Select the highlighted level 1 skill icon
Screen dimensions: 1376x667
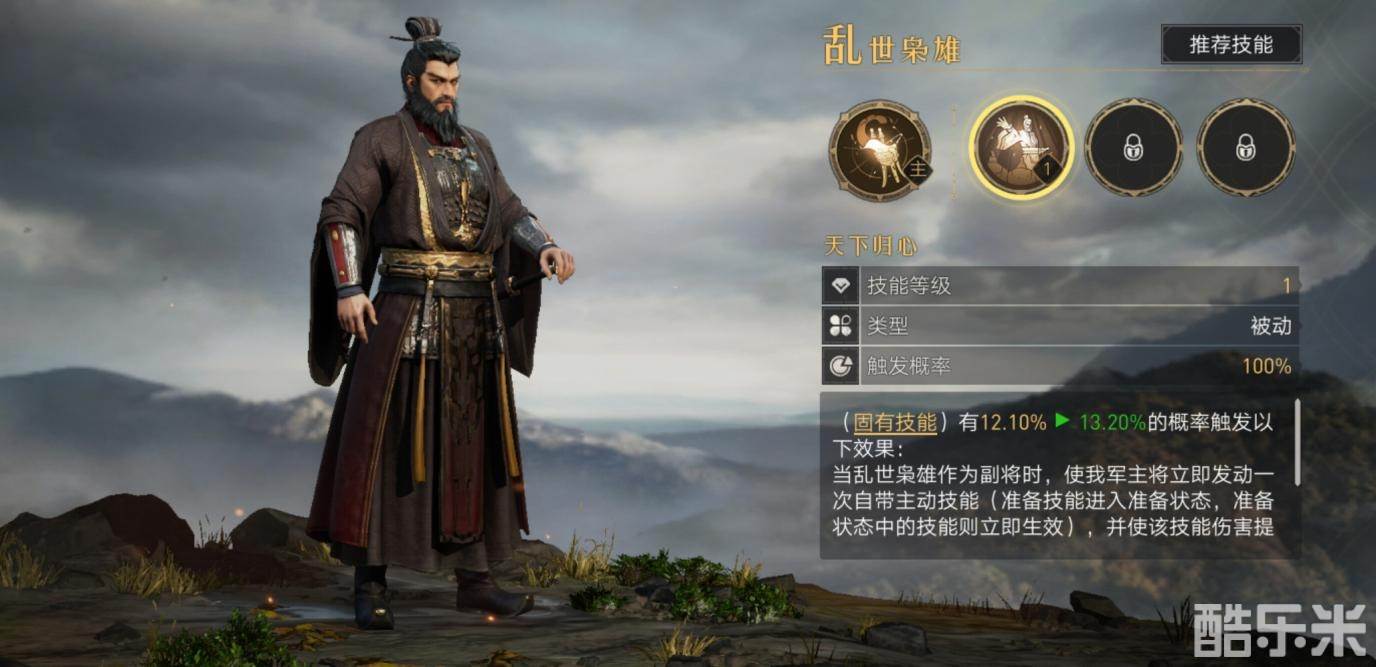click(x=1021, y=147)
